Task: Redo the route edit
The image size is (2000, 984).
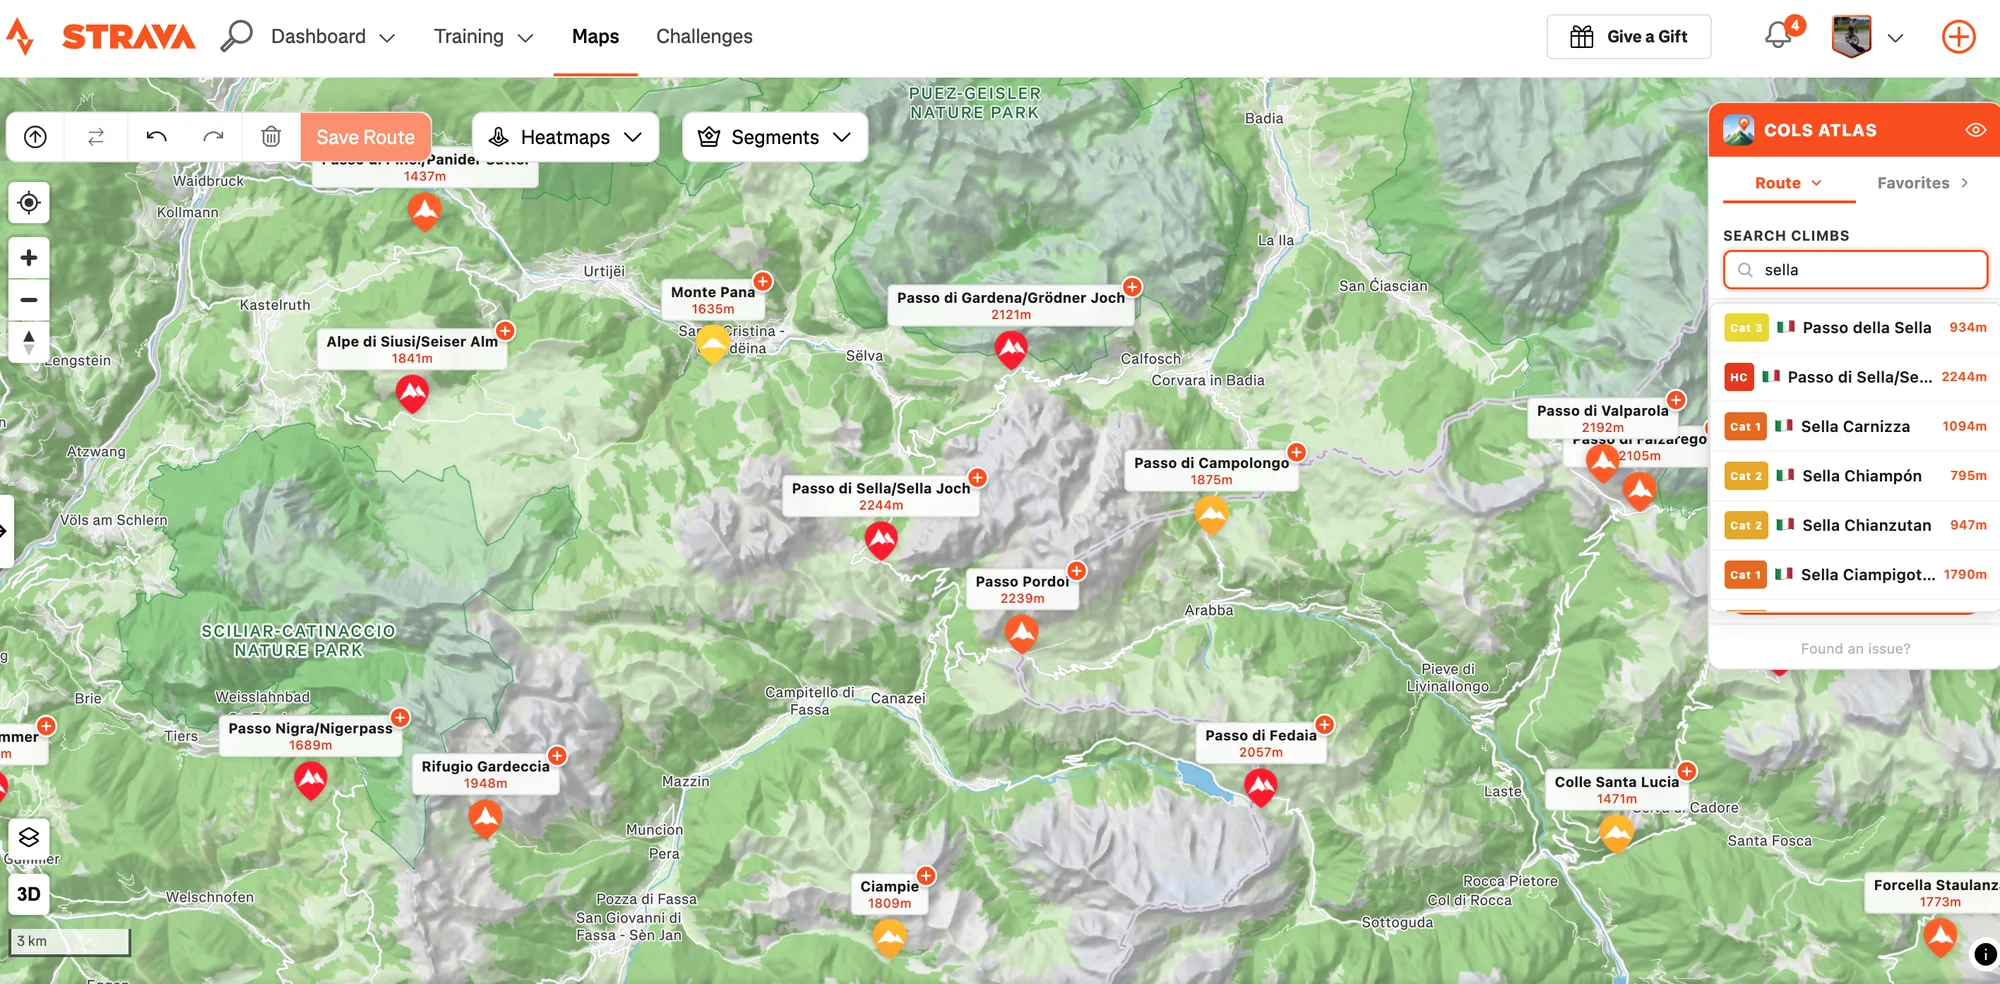Action: tap(213, 137)
